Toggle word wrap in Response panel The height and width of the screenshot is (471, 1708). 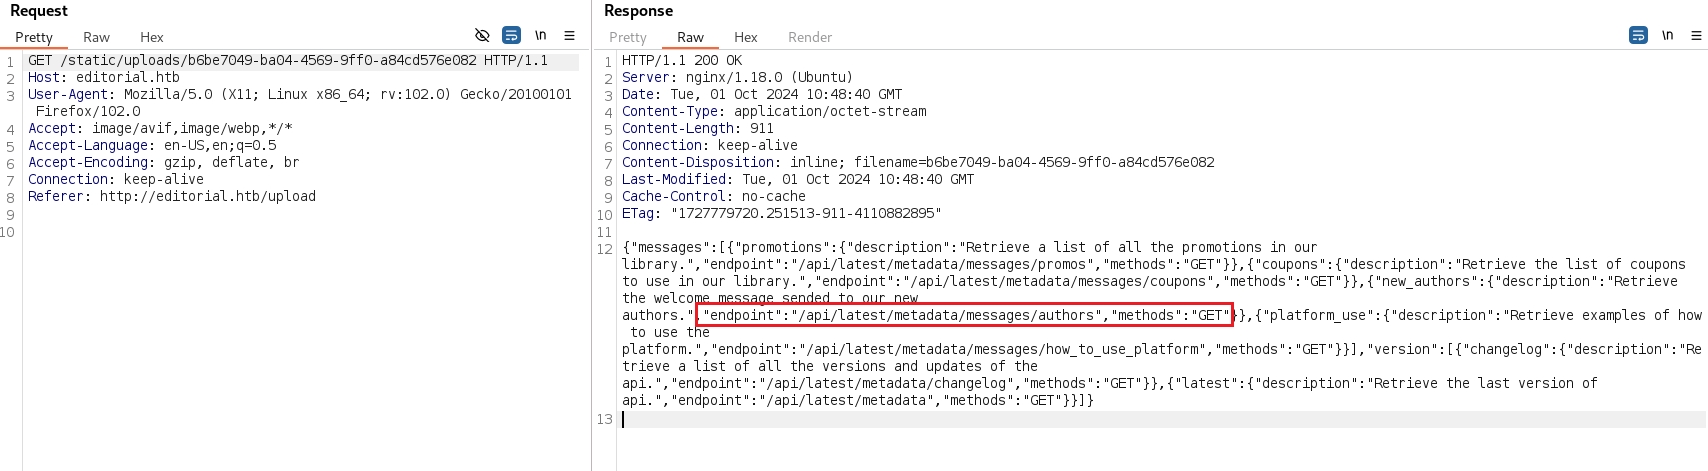(1638, 35)
